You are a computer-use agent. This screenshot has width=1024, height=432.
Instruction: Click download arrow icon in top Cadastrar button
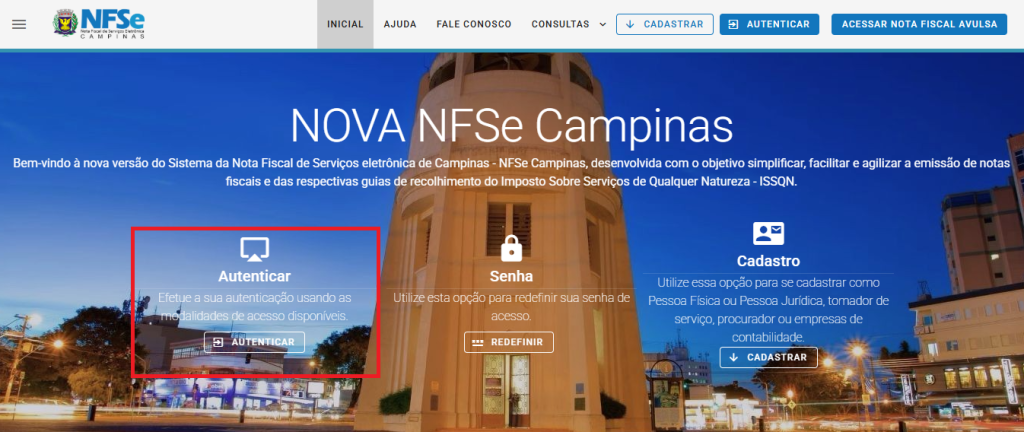click(630, 24)
